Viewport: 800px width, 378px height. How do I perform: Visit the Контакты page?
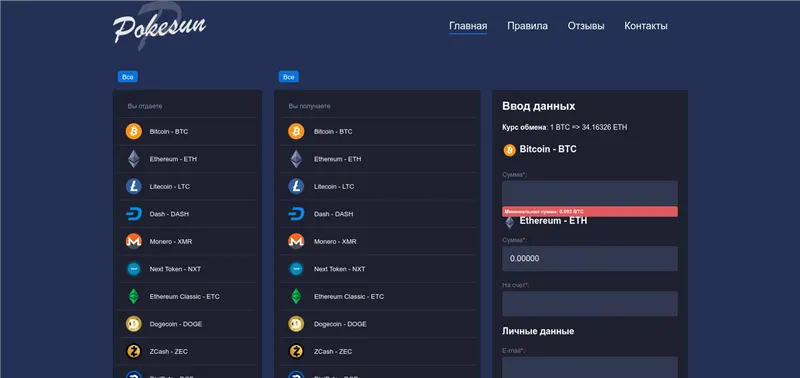coord(645,26)
